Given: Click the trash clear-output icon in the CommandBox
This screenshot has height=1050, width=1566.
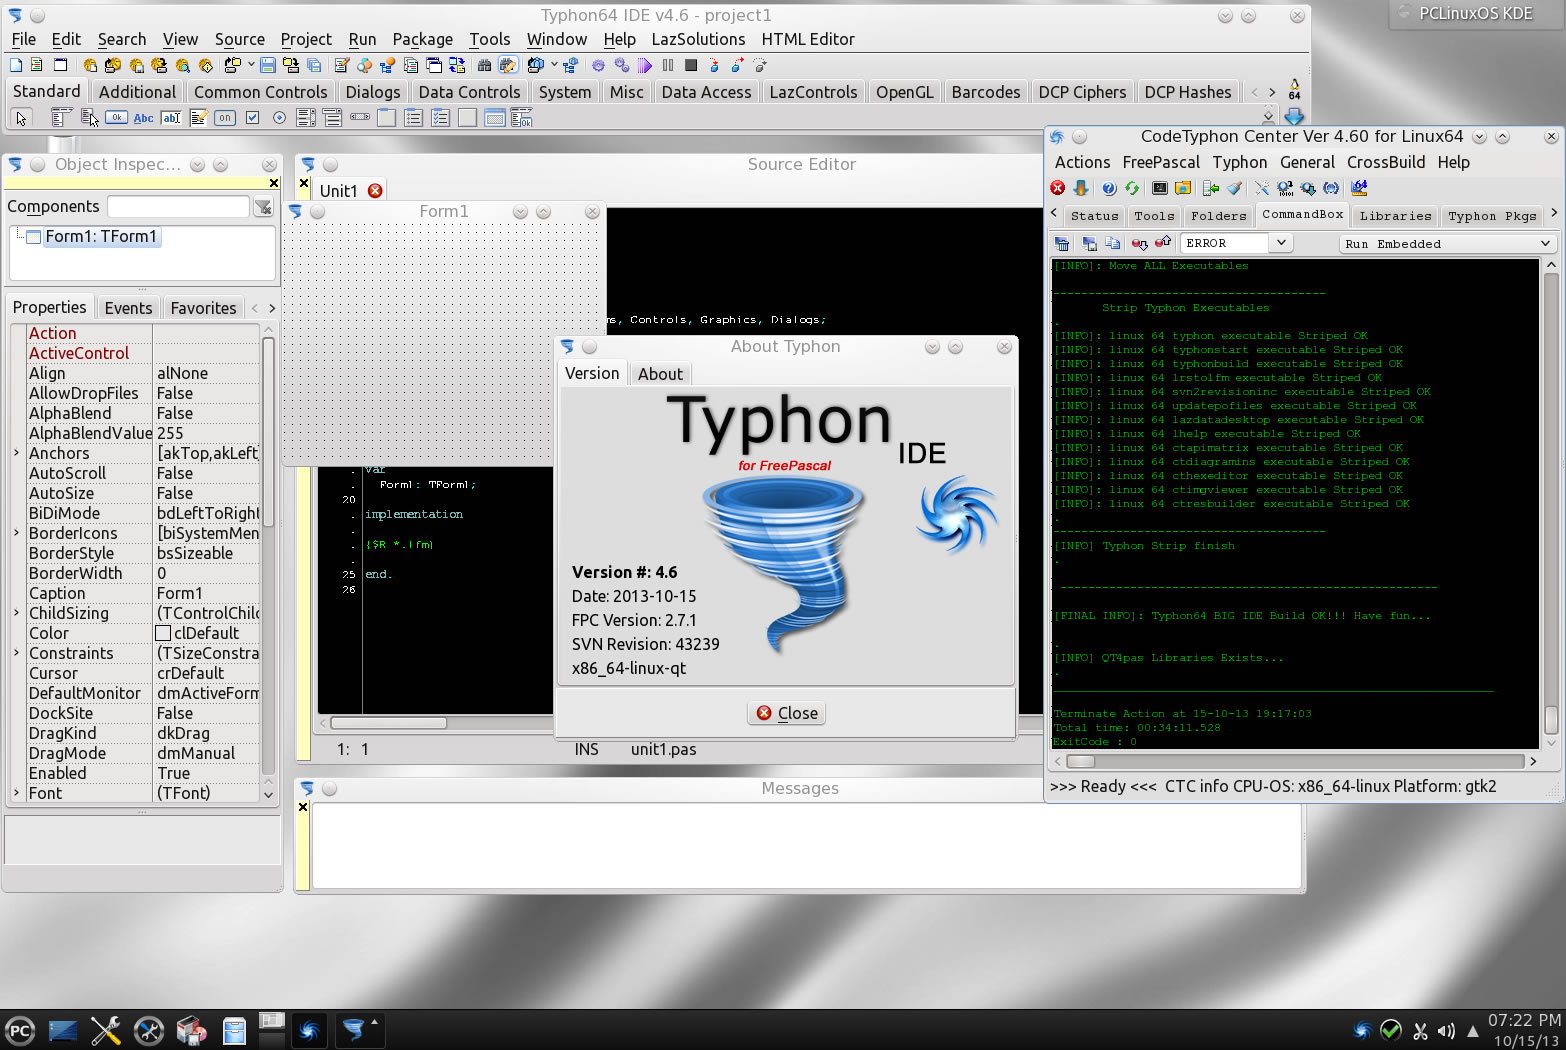Looking at the screenshot, I should click(x=1062, y=243).
